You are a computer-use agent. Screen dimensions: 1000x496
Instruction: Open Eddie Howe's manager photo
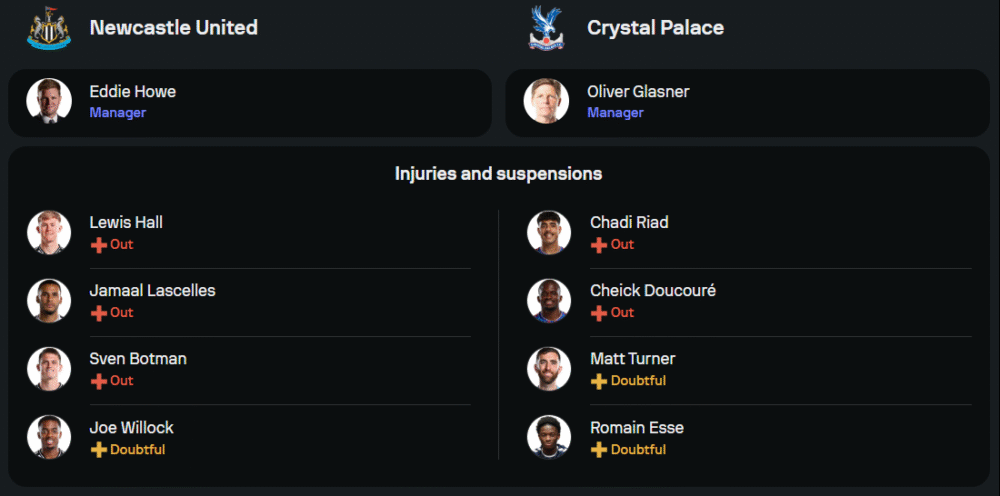pos(49,101)
